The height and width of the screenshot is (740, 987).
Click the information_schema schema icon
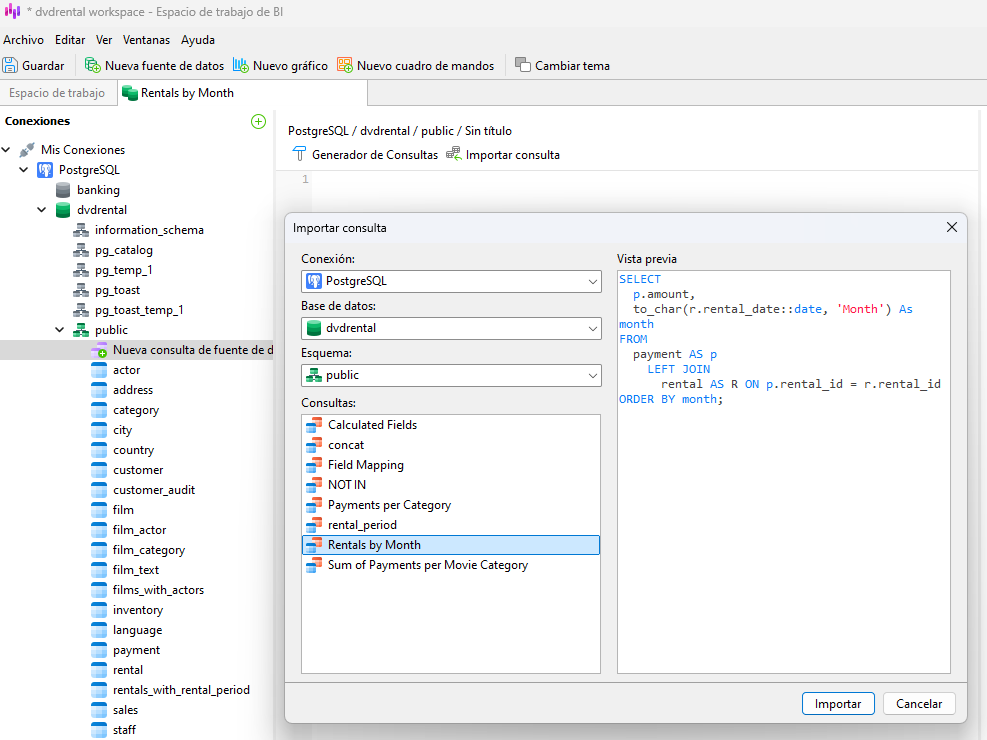(x=81, y=230)
